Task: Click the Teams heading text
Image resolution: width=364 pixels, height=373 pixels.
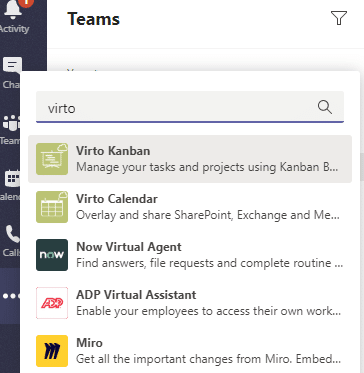Action: pos(93,19)
